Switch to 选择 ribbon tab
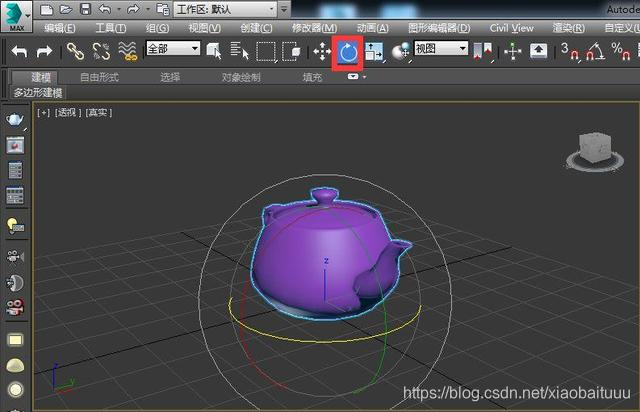The width and height of the screenshot is (640, 412). click(x=170, y=77)
